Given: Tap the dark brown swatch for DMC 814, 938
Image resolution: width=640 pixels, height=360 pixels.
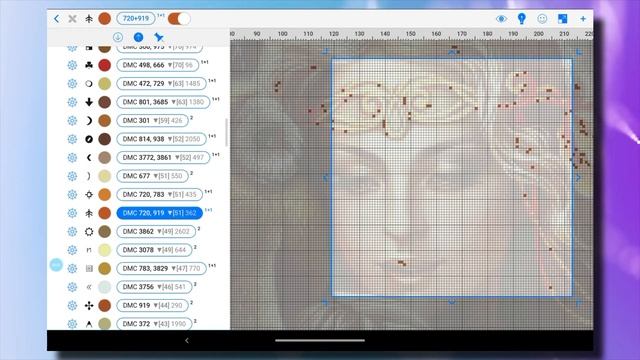Looking at the screenshot, I should (104, 139).
